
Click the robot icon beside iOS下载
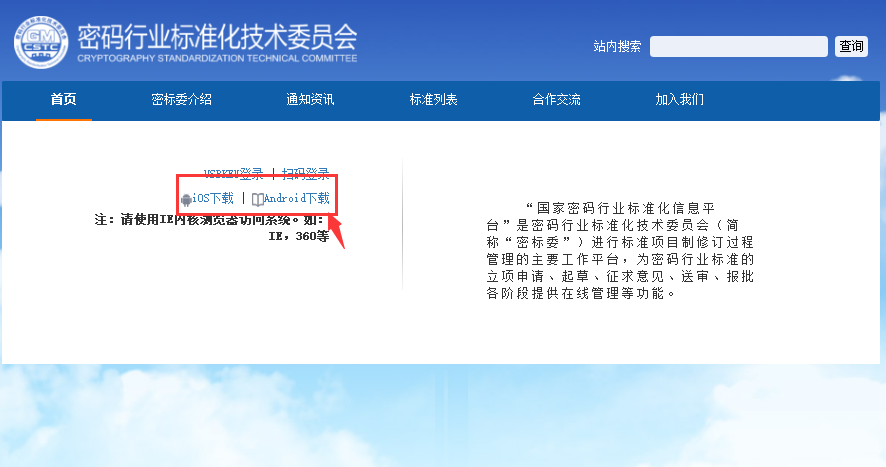click(186, 199)
